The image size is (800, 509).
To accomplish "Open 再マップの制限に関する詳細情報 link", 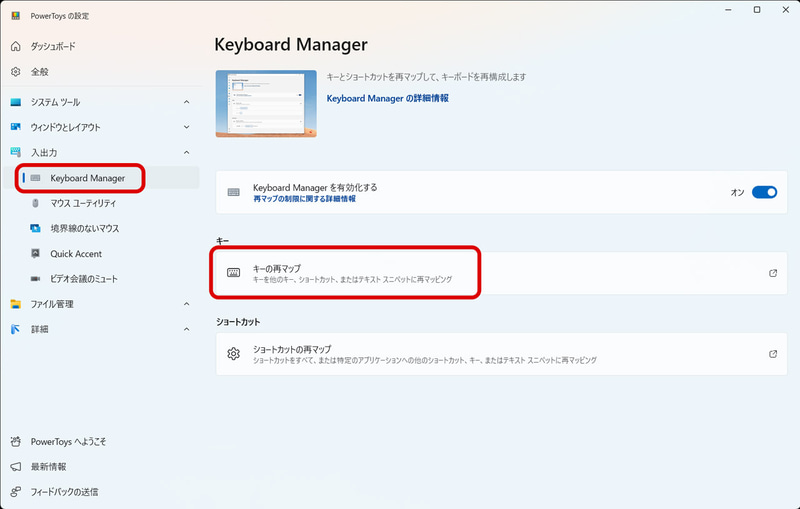I will click(x=304, y=199).
